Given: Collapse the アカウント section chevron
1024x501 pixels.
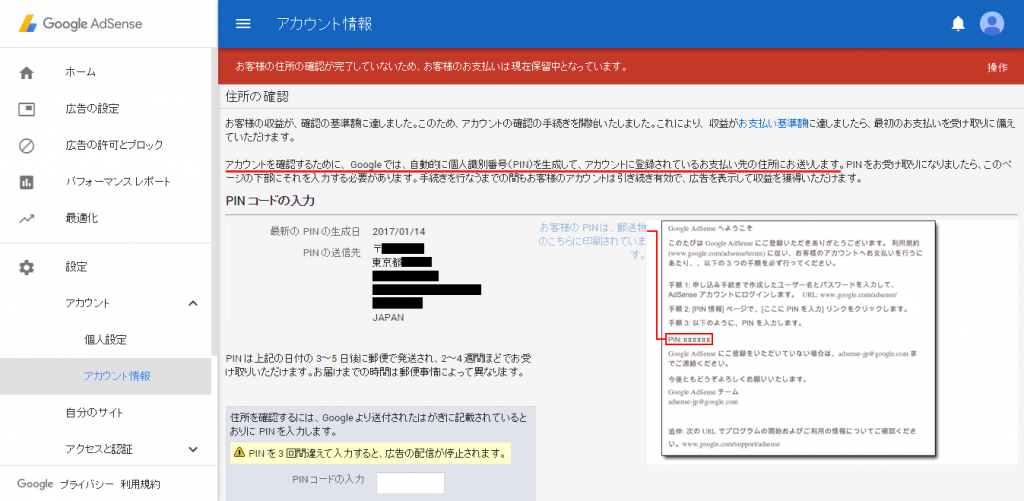Looking at the screenshot, I should click(193, 303).
